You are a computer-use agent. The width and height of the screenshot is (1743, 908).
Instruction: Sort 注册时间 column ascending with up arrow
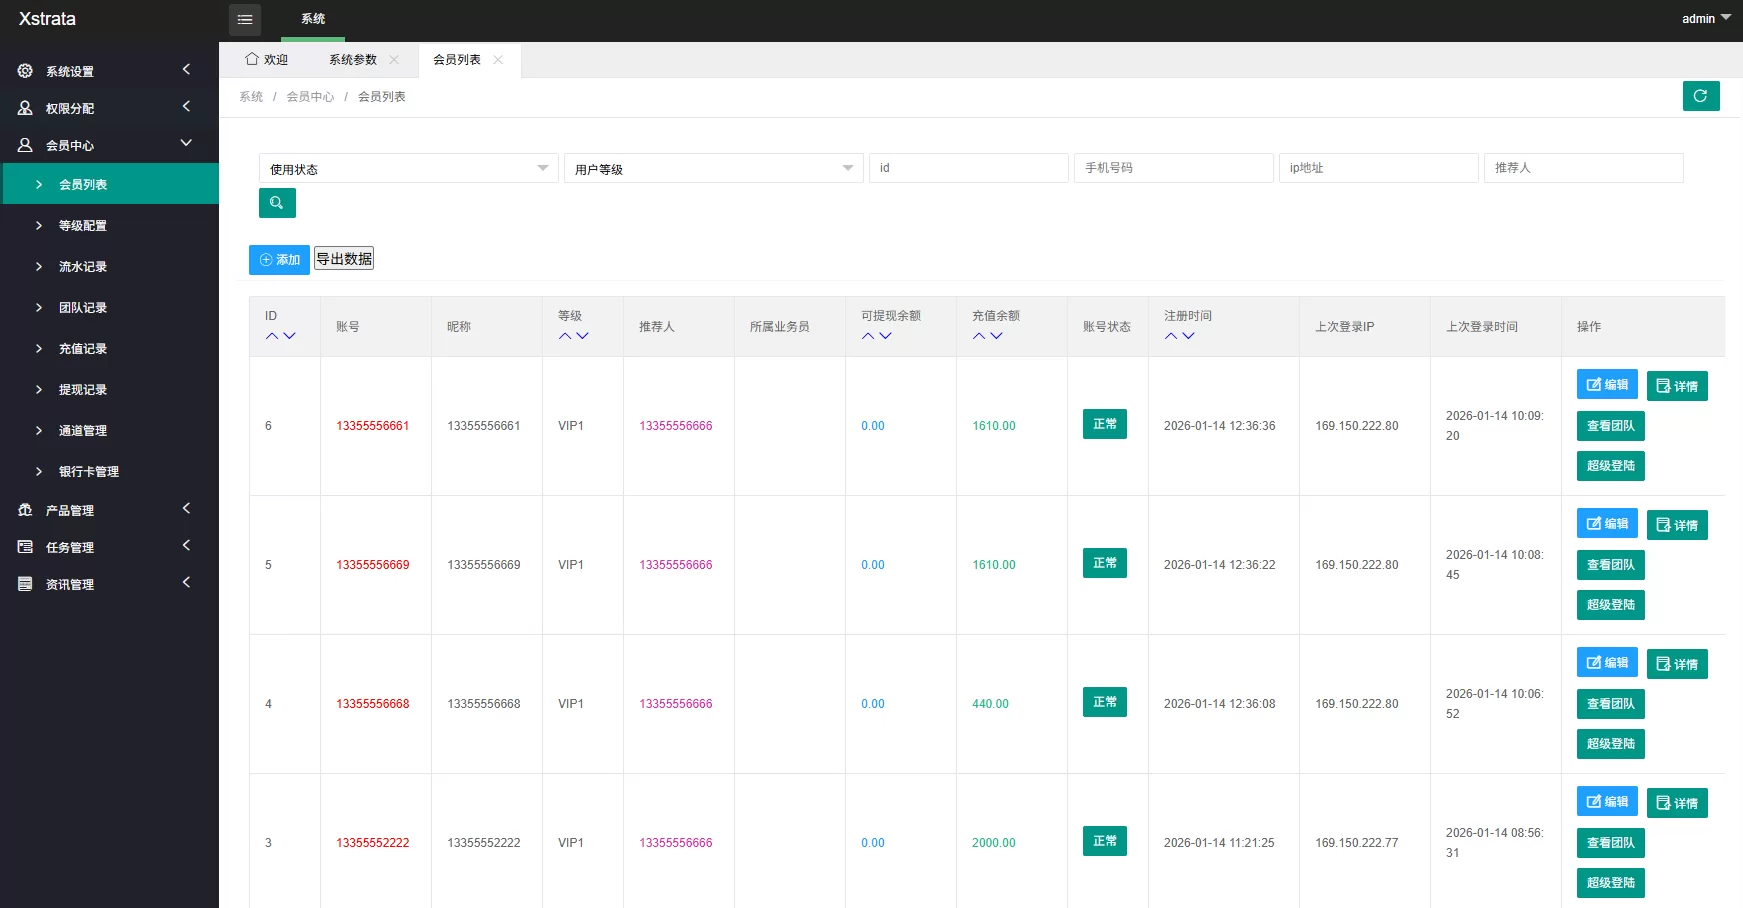tap(1171, 336)
